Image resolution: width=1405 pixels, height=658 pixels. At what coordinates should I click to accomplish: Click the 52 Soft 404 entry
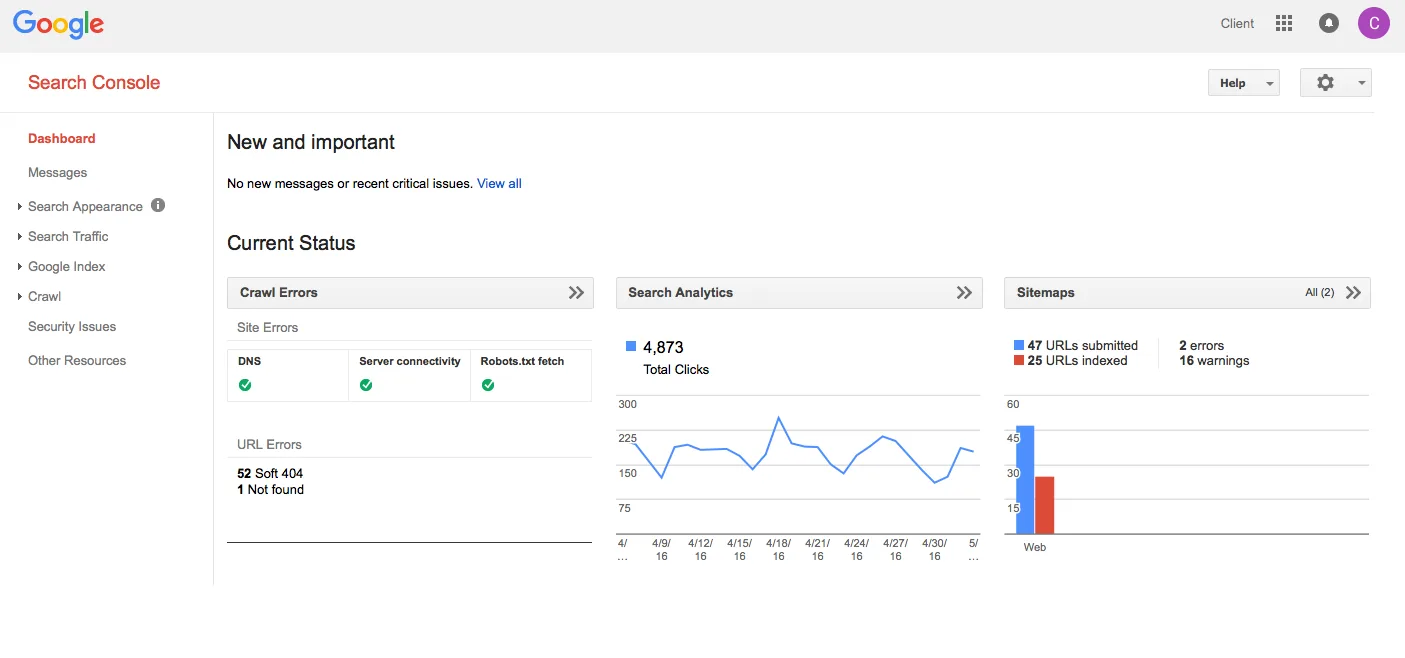click(x=270, y=473)
